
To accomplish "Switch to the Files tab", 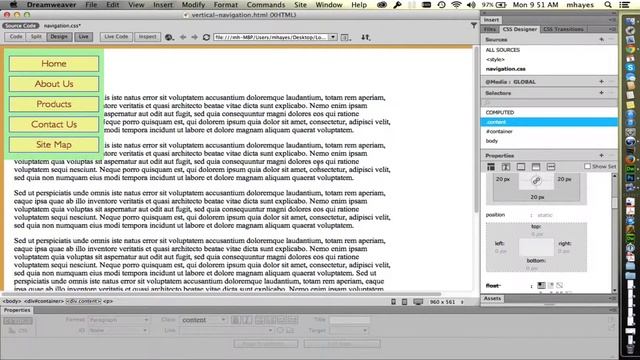I will tap(490, 29).
